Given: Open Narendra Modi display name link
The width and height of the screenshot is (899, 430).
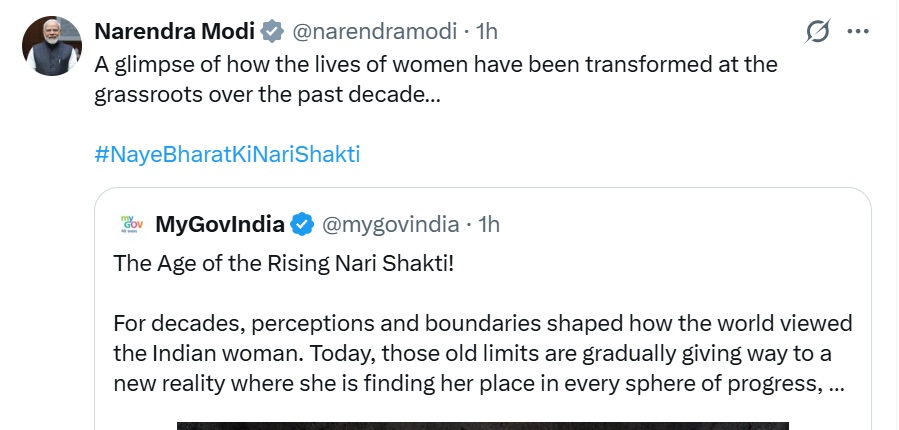Looking at the screenshot, I should pyautogui.click(x=175, y=32).
